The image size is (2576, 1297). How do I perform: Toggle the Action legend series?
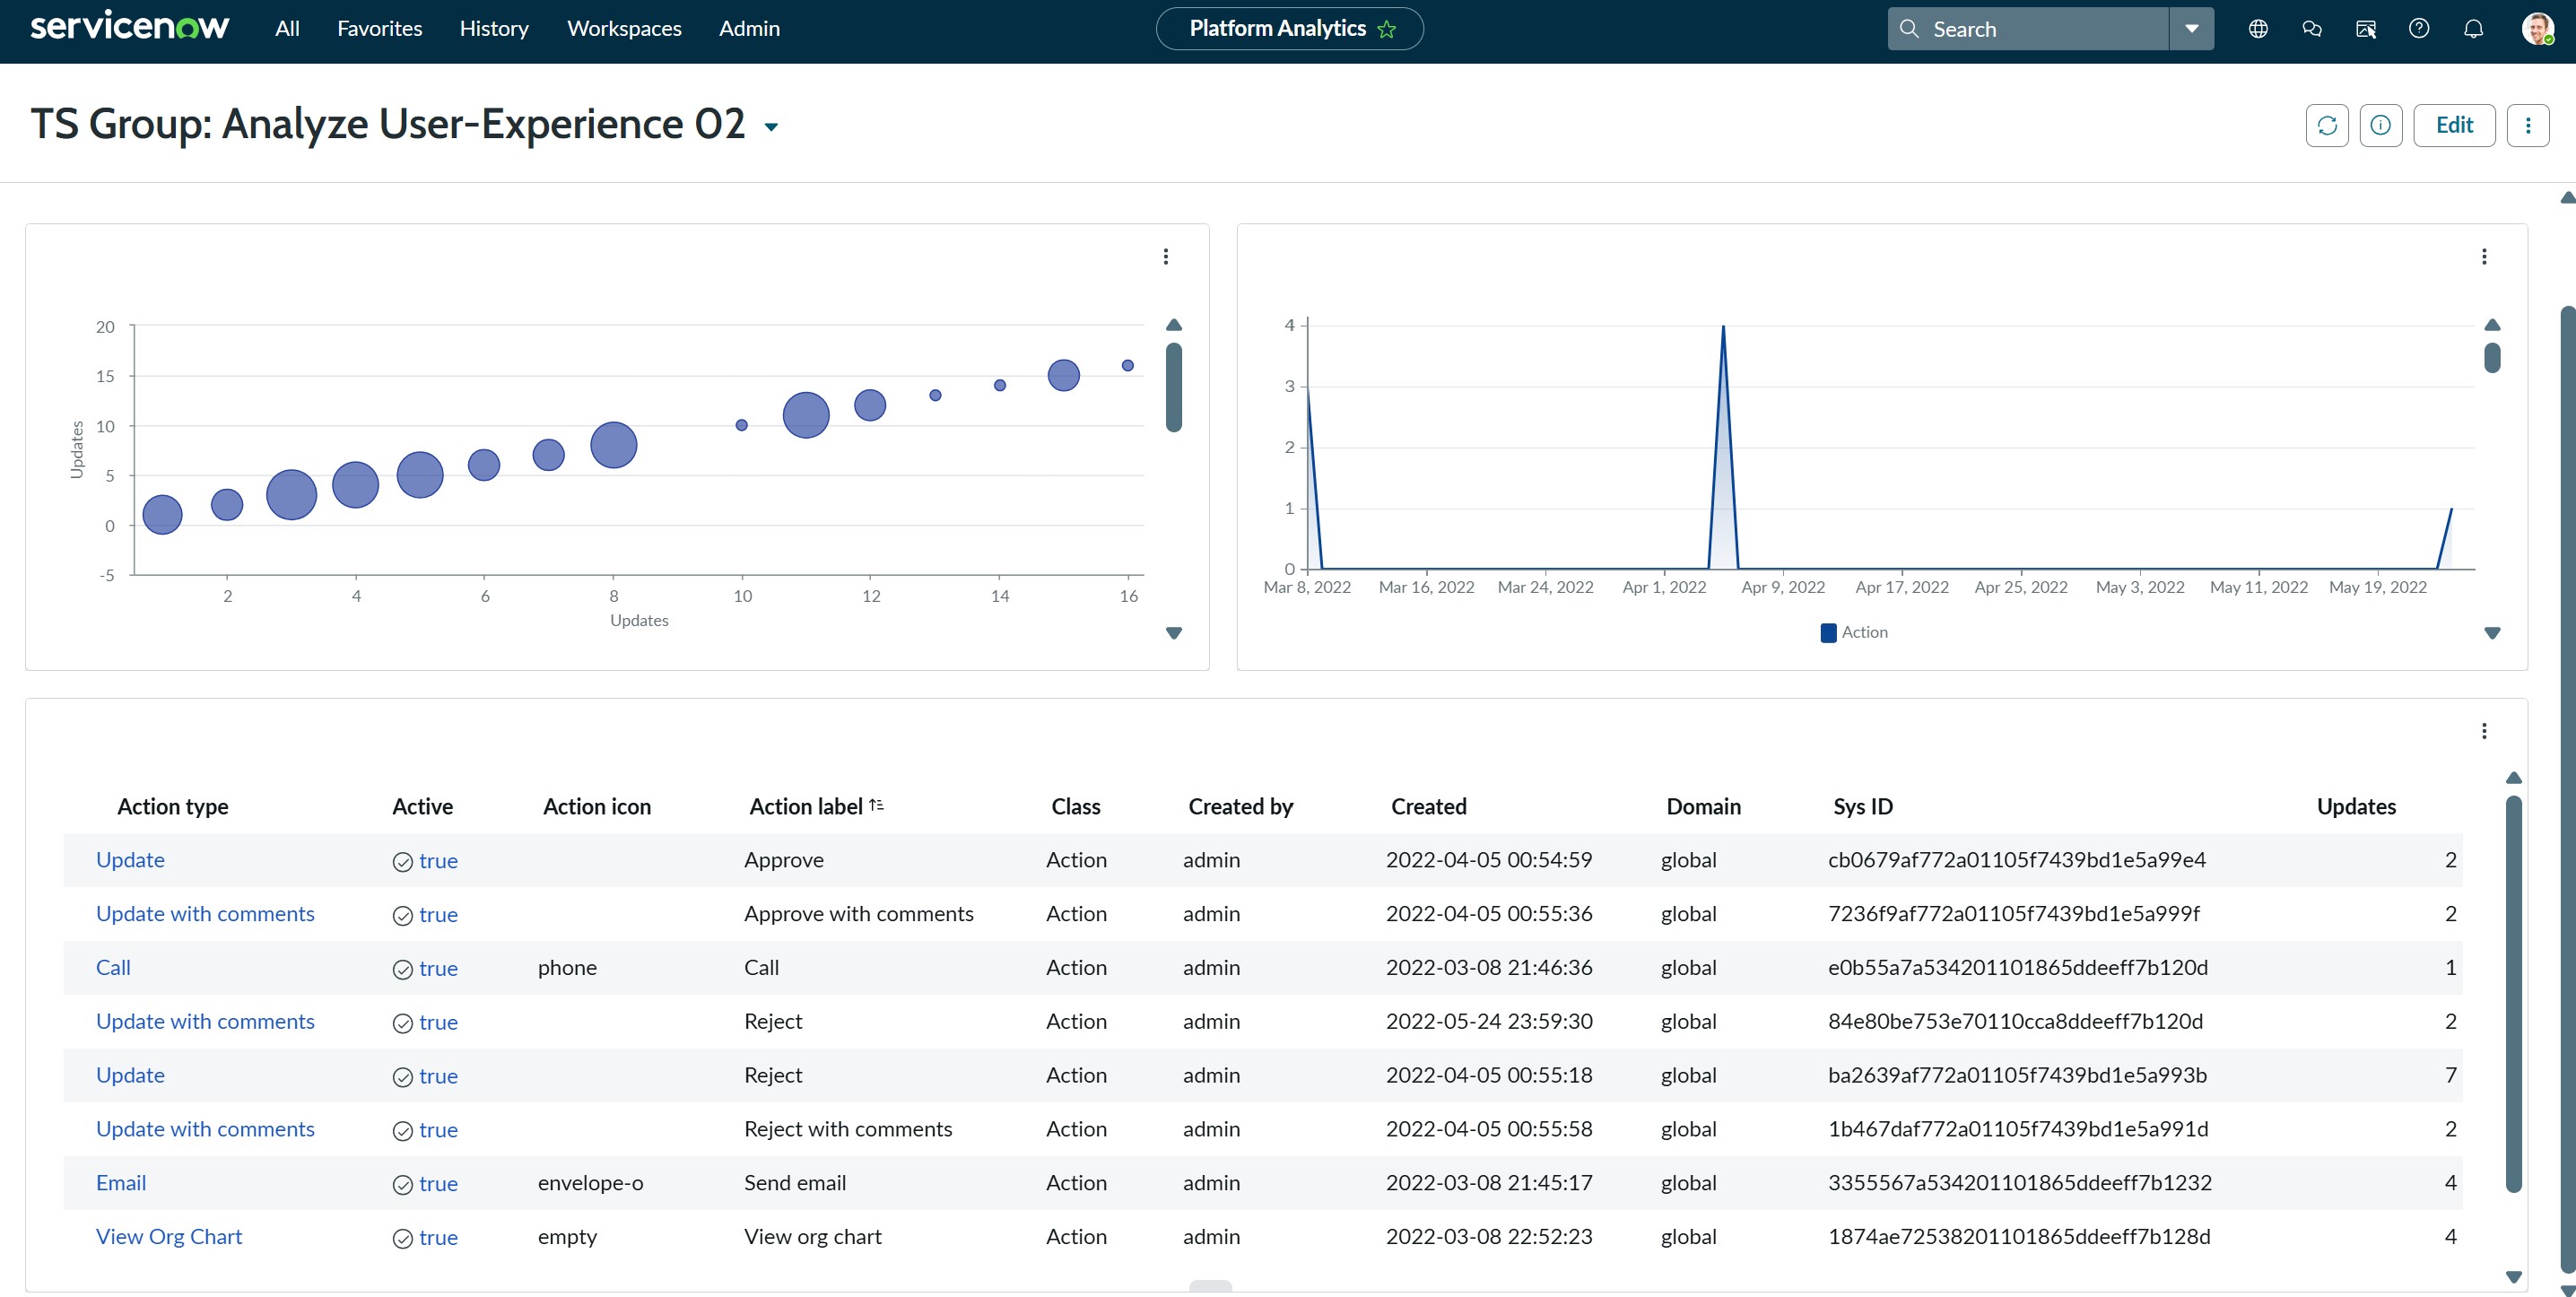pos(1854,632)
